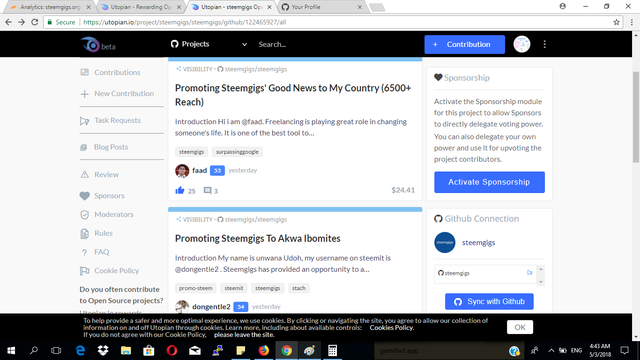This screenshot has height=360, width=640.
Task: Upvote faad's post with thumbs-up icon
Action: (180, 190)
